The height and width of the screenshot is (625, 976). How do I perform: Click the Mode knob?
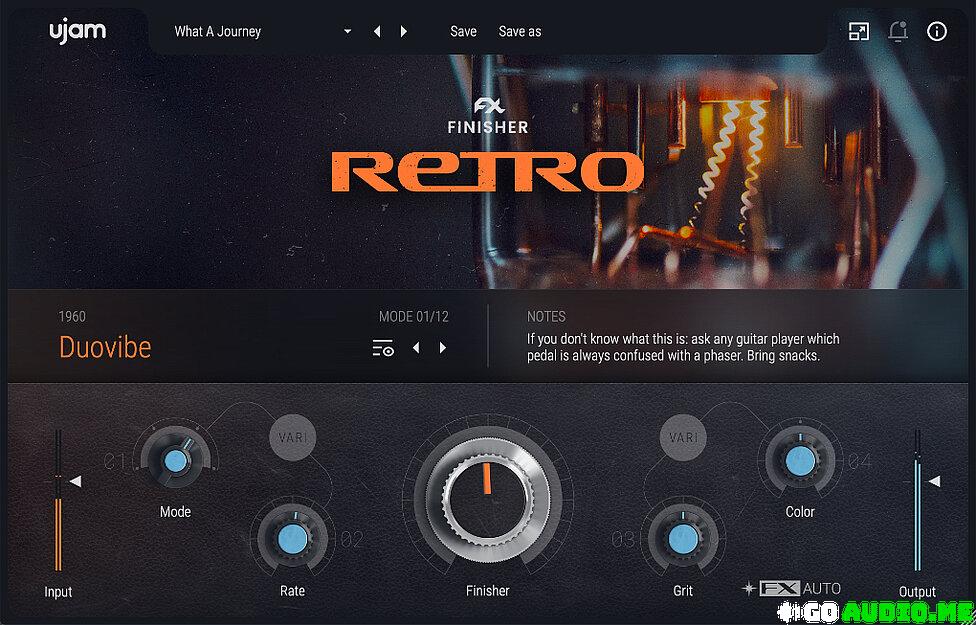[176, 461]
